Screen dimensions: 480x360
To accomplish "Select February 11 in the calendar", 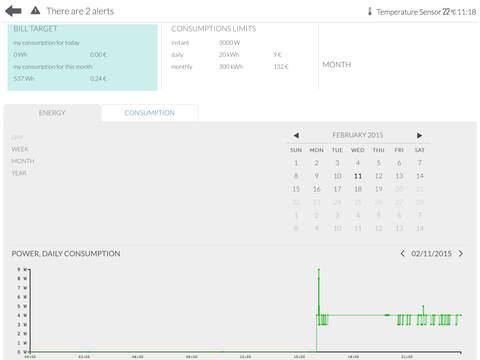I will pos(358,176).
